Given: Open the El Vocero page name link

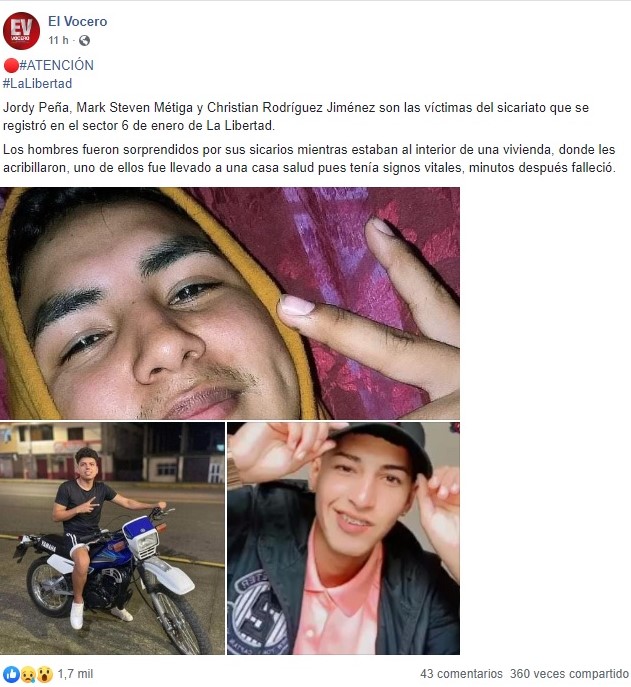Looking at the screenshot, I should [x=78, y=21].
